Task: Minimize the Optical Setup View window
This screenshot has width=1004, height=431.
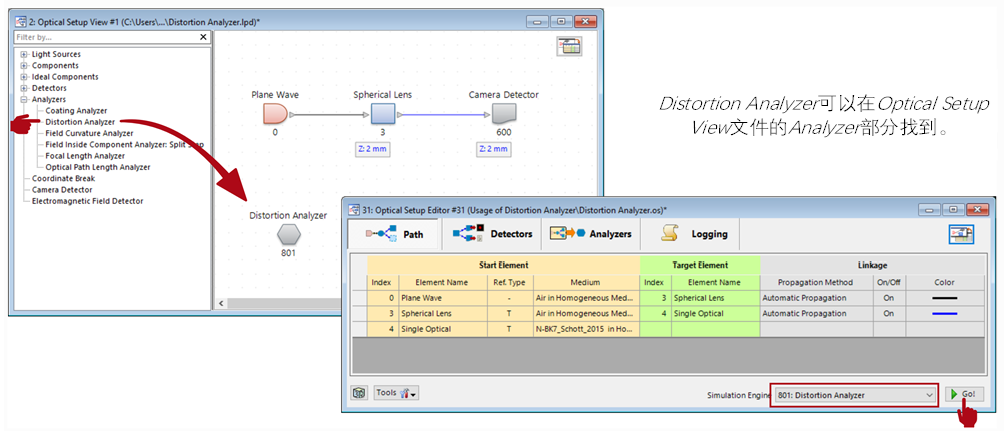Action: pyautogui.click(x=539, y=21)
